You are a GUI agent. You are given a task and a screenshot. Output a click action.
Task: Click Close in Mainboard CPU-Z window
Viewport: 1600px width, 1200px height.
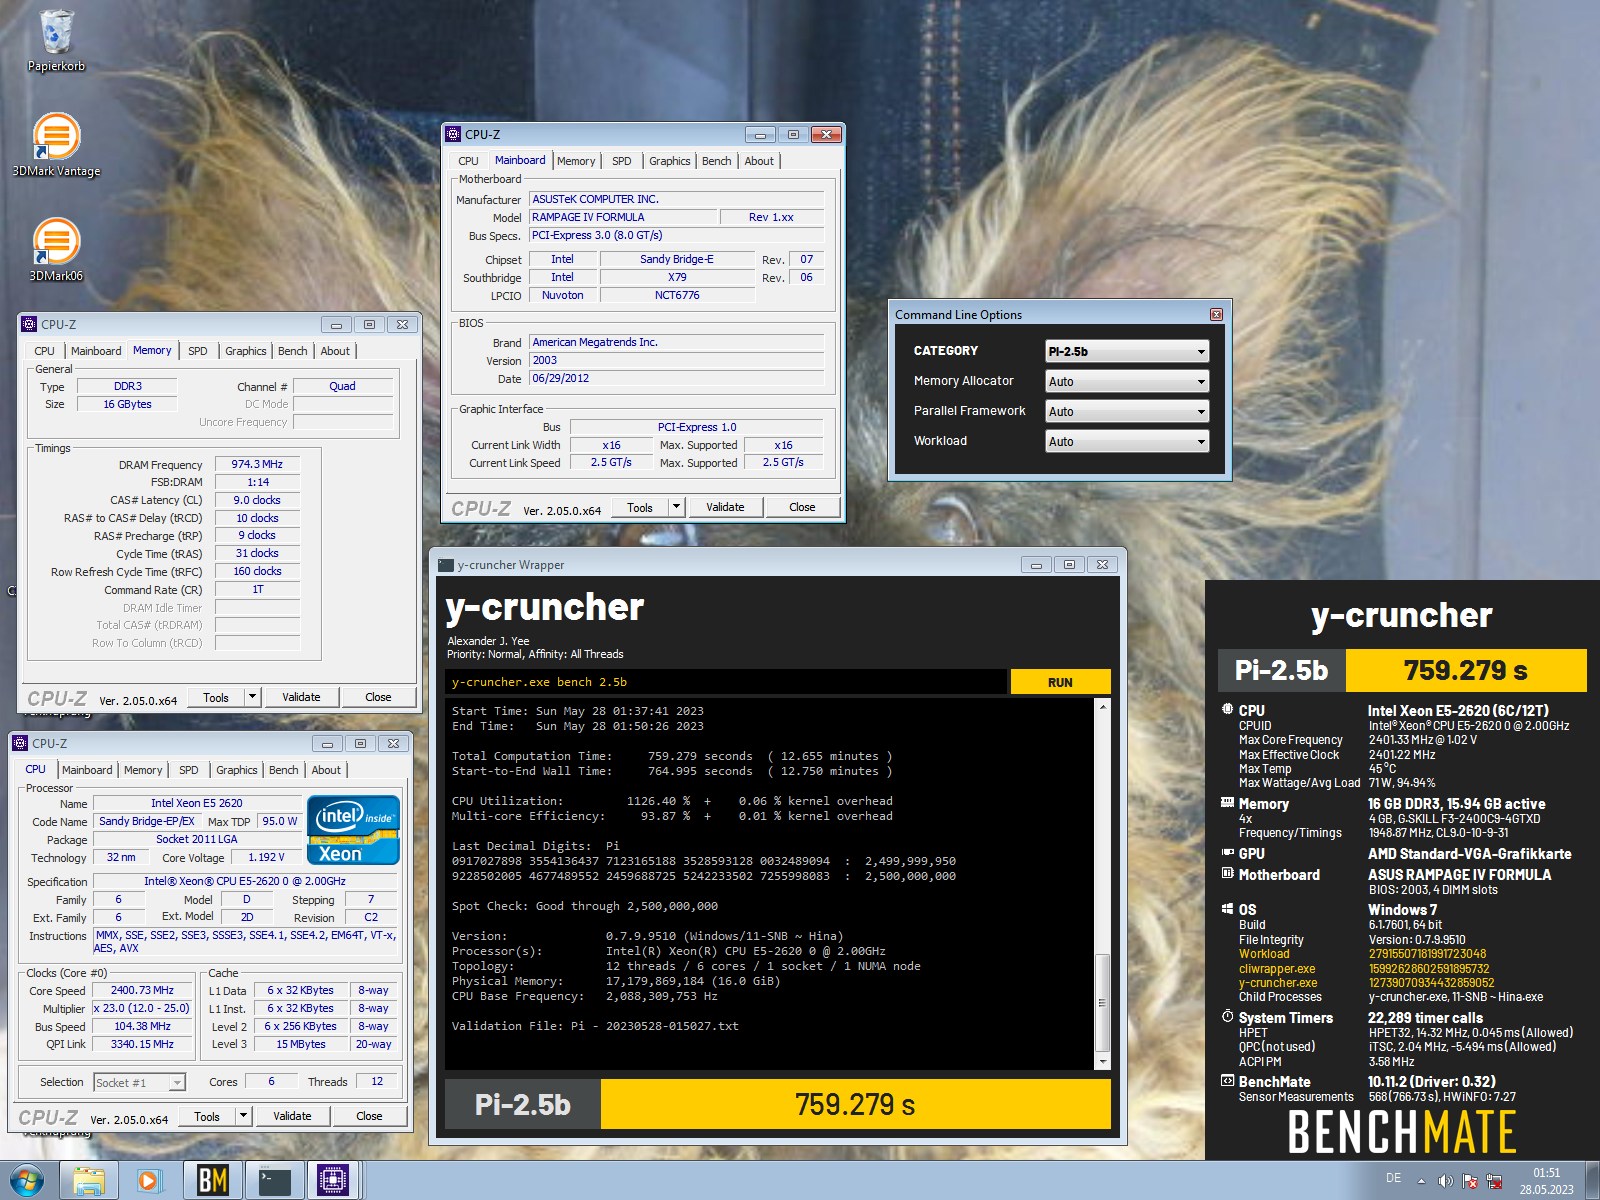click(x=802, y=507)
